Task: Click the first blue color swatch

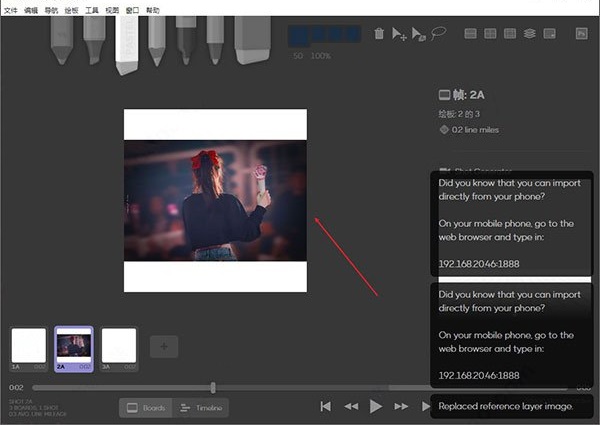Action: click(298, 36)
